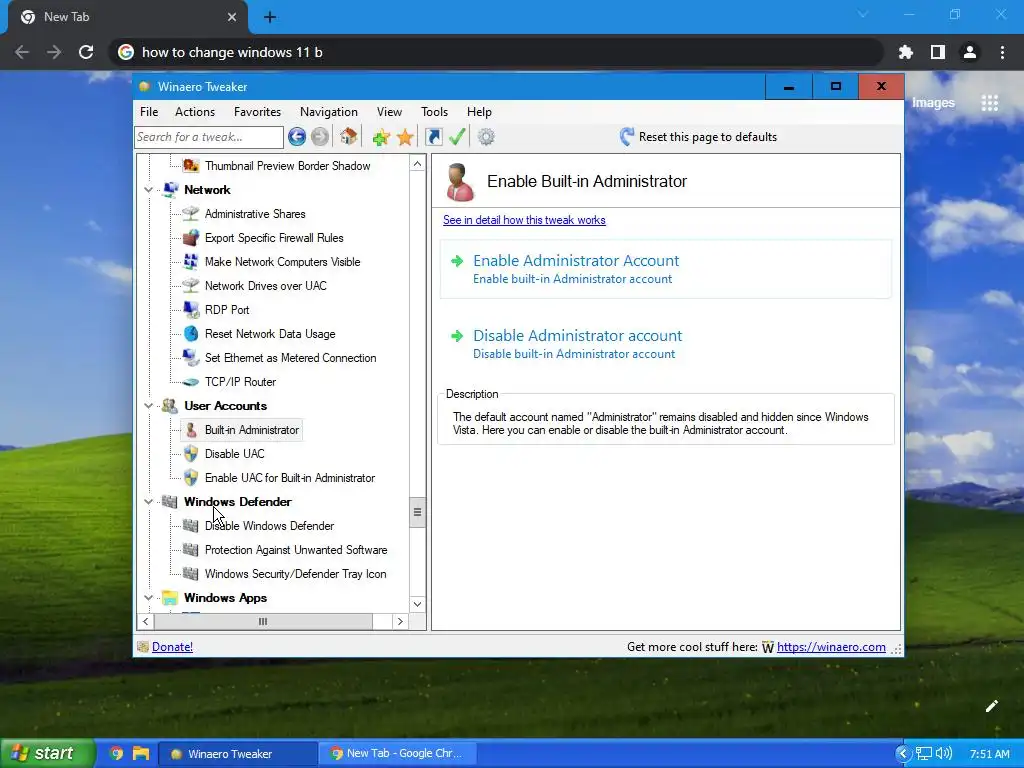Click the green checkmark toolbar icon
This screenshot has height=768, width=1024.
(x=457, y=136)
